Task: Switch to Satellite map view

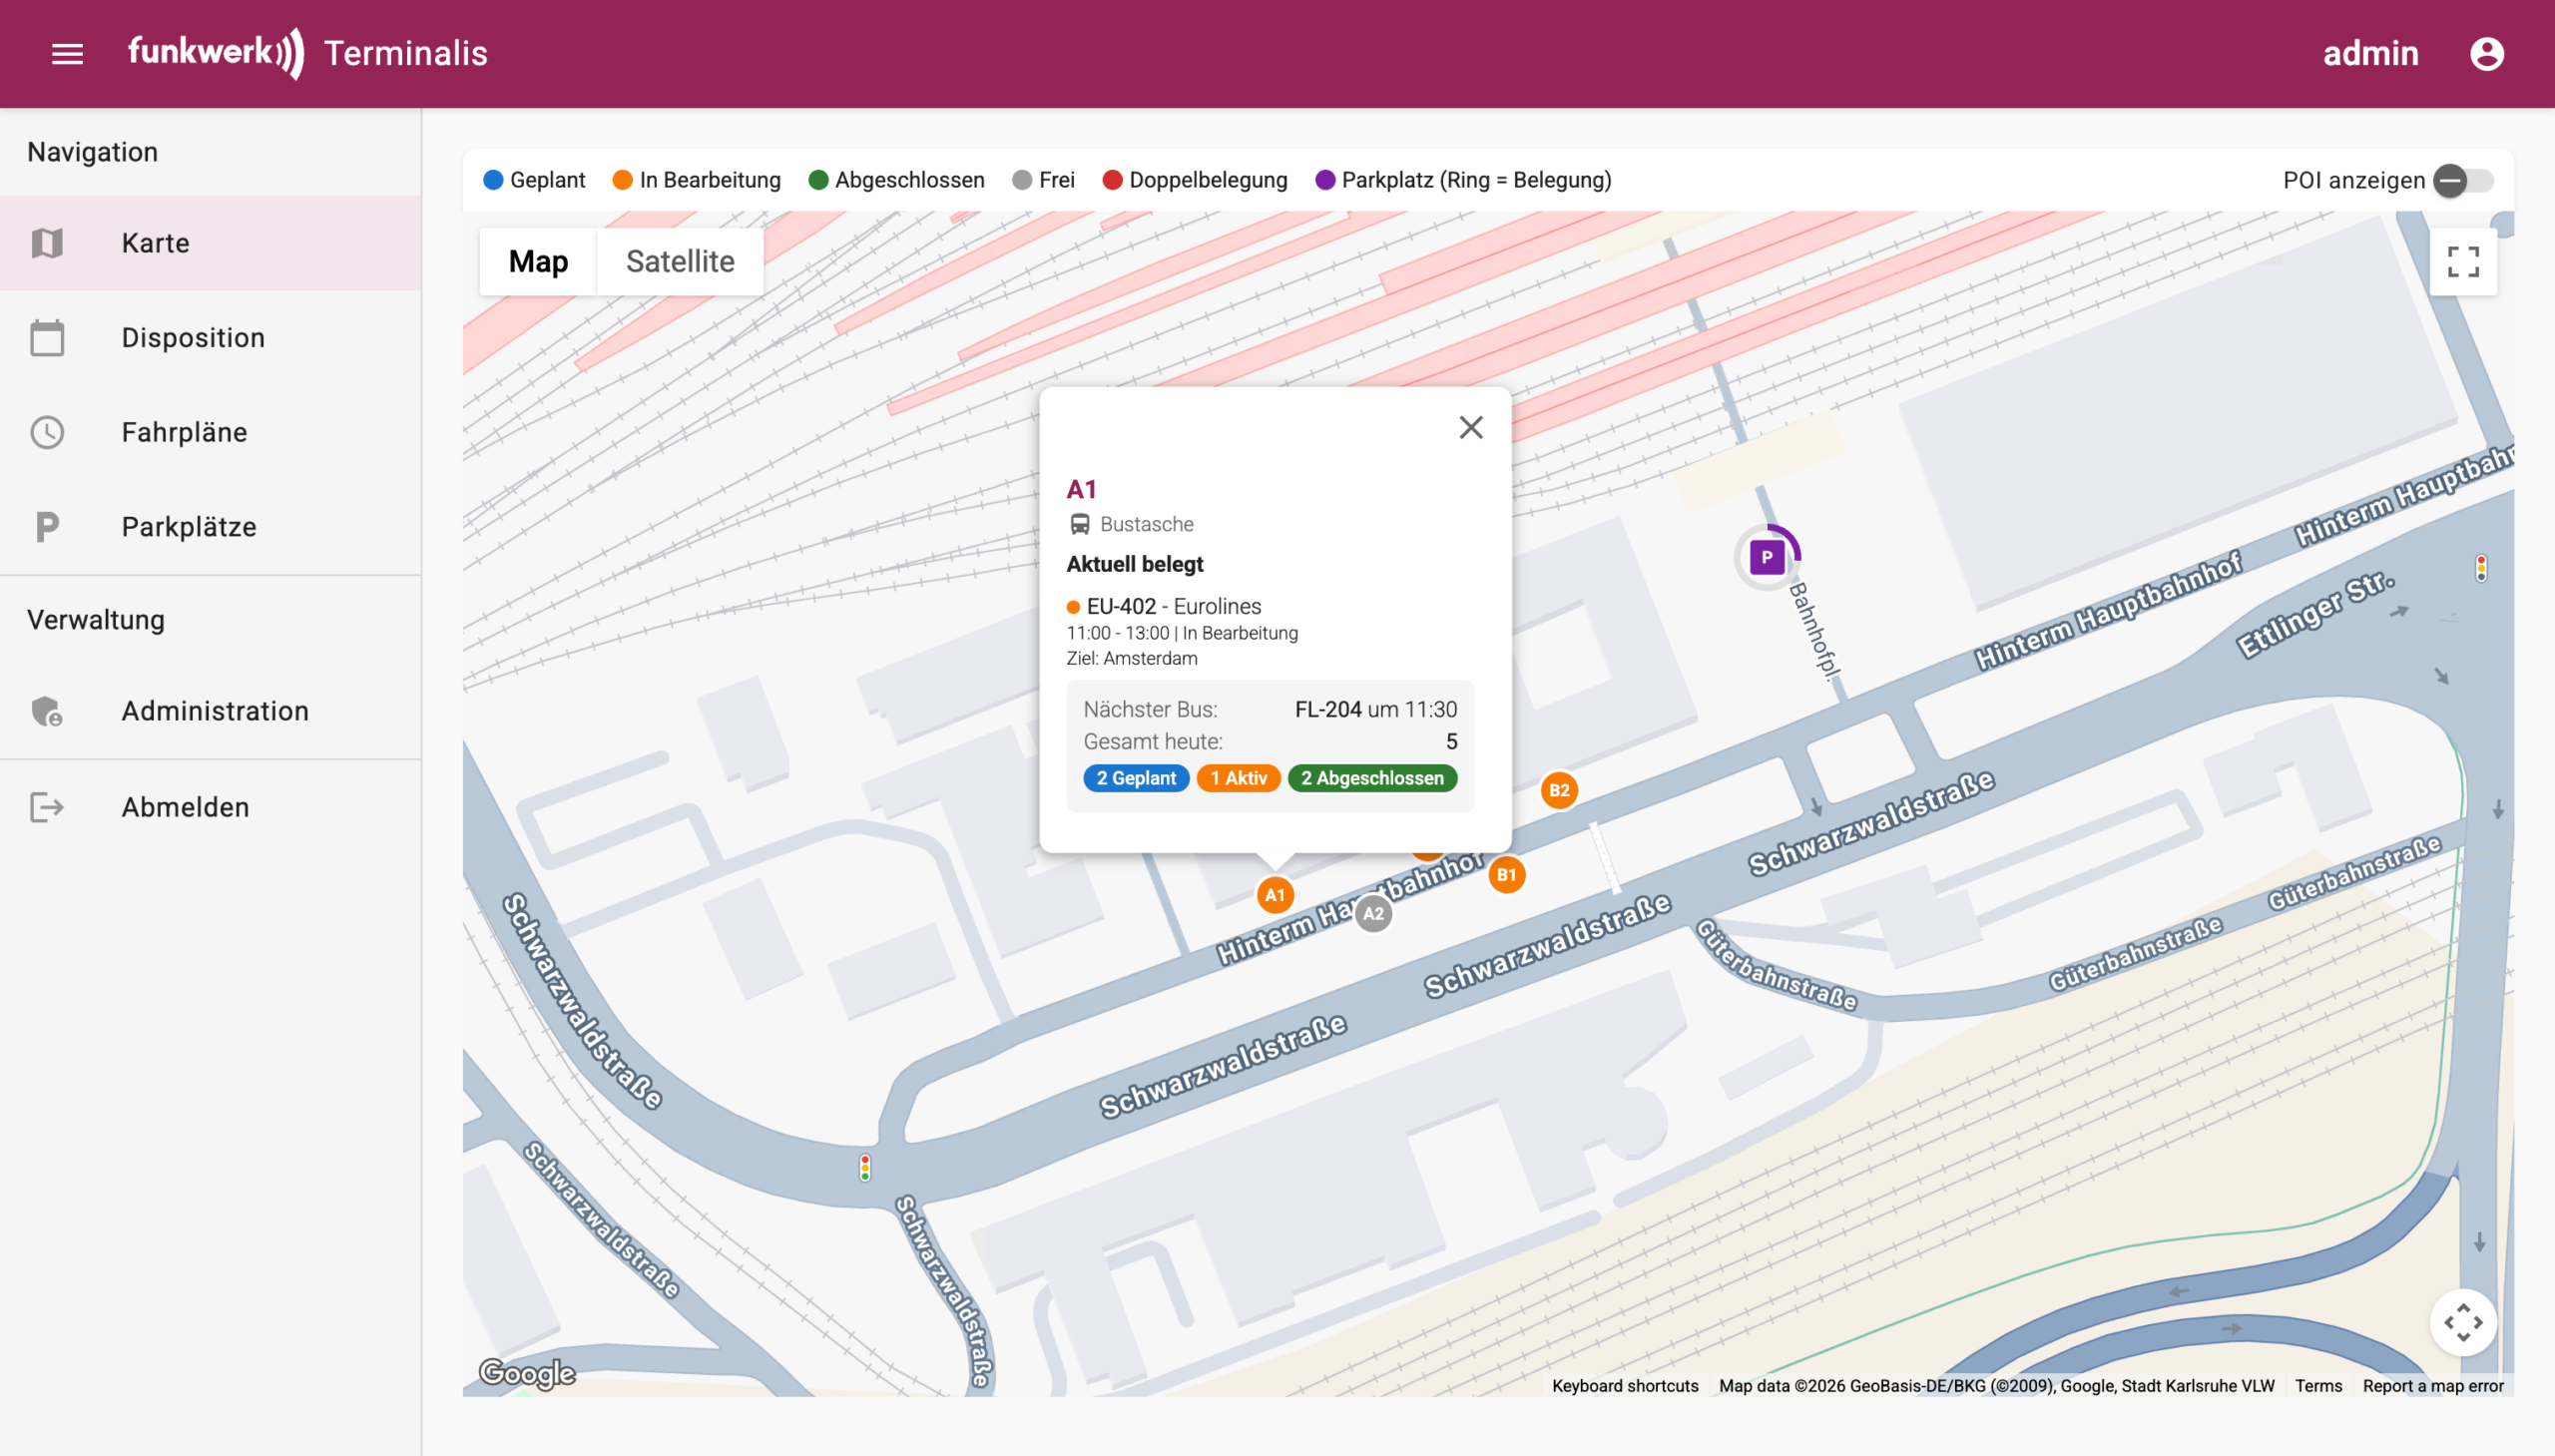Action: click(x=680, y=262)
